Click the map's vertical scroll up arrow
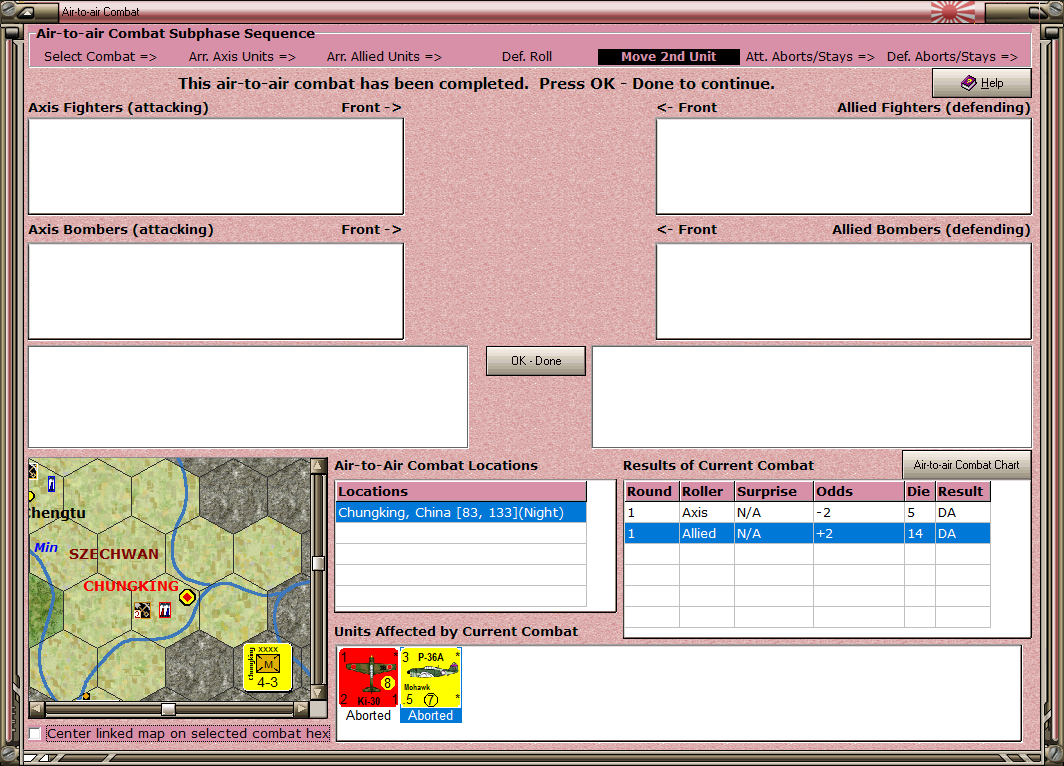Viewport: 1064px width, 766px height. 318,466
